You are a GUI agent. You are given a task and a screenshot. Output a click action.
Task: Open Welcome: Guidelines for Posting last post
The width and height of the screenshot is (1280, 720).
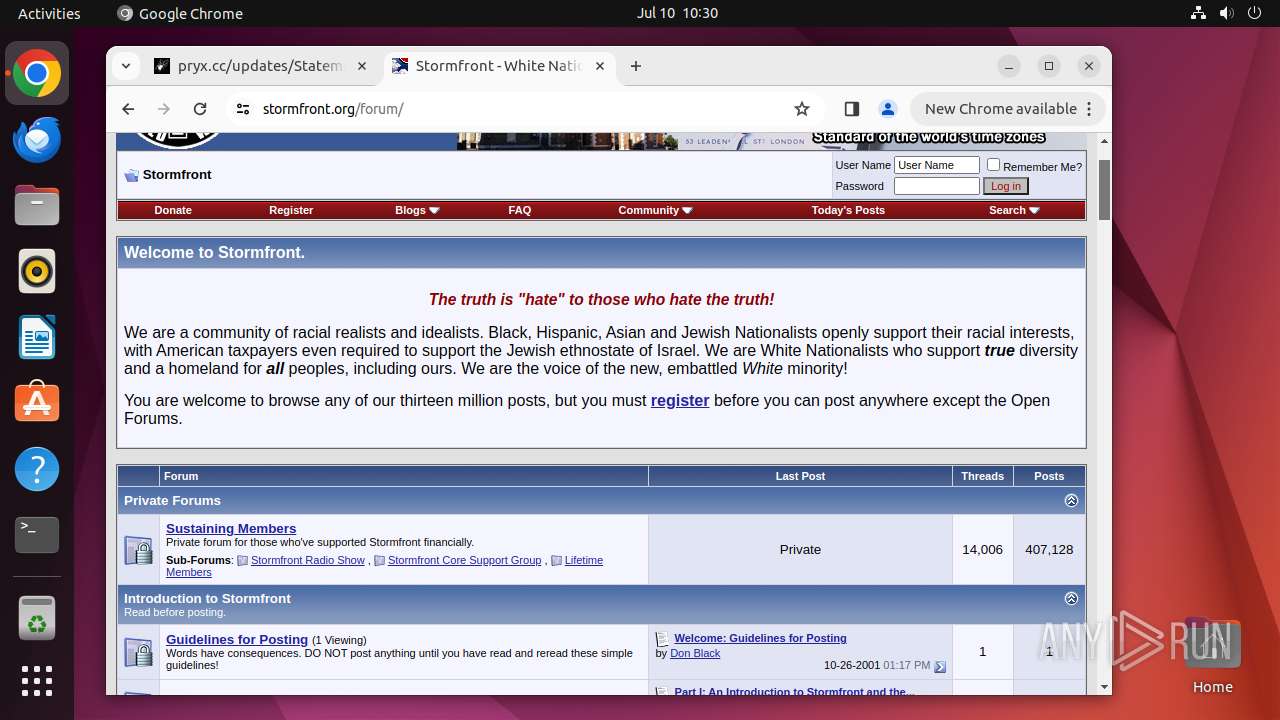click(760, 638)
